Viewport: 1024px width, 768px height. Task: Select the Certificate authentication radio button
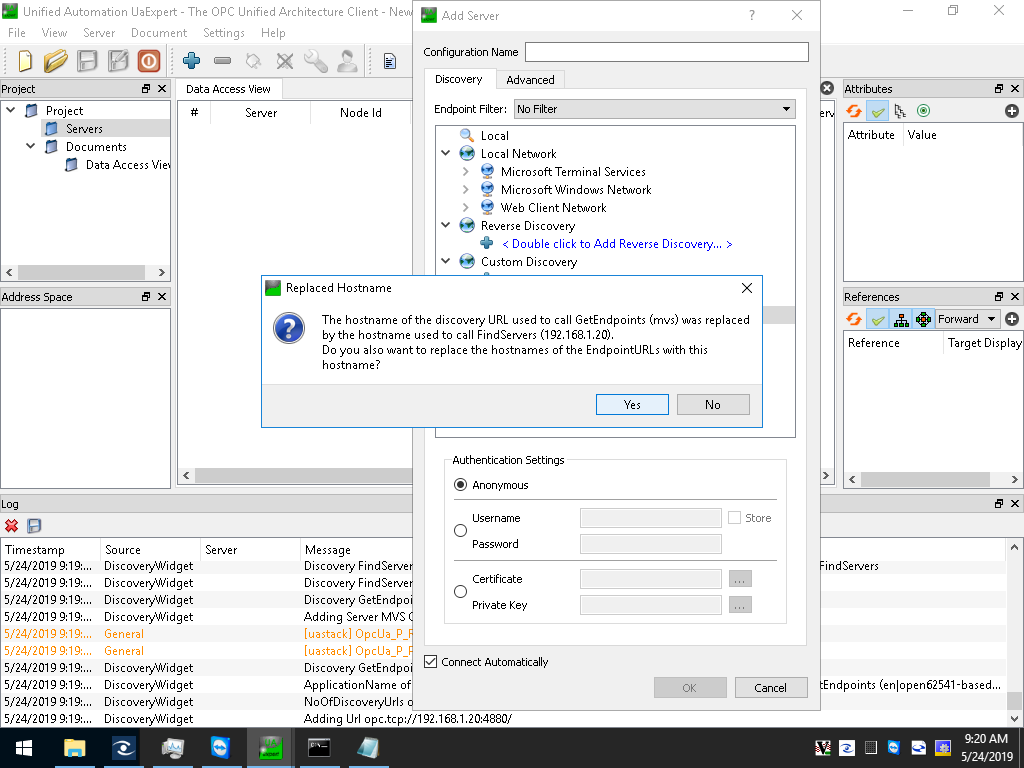tap(460, 591)
